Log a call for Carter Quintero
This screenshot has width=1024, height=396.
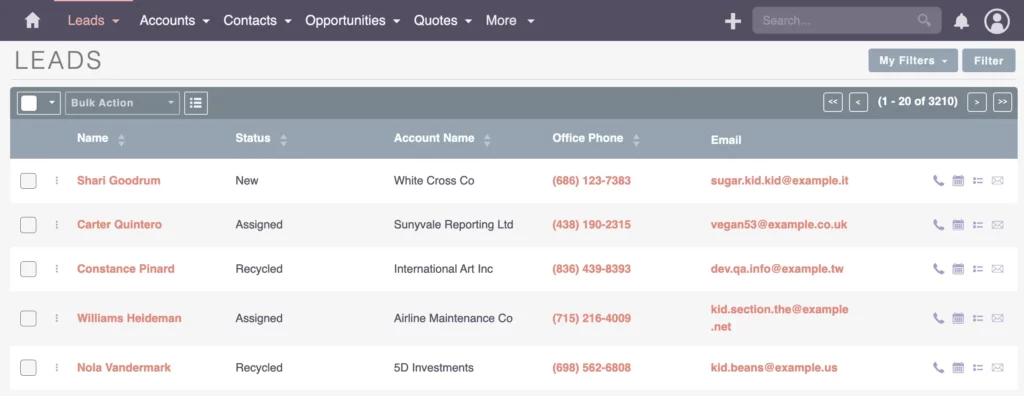[938, 225]
